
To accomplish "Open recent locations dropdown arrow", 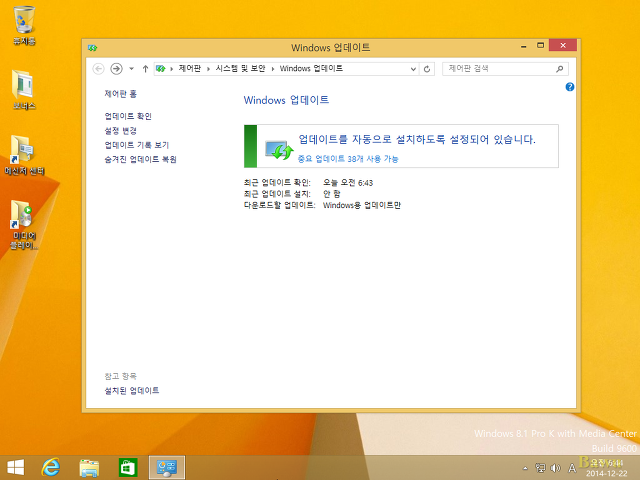I will 131,69.
